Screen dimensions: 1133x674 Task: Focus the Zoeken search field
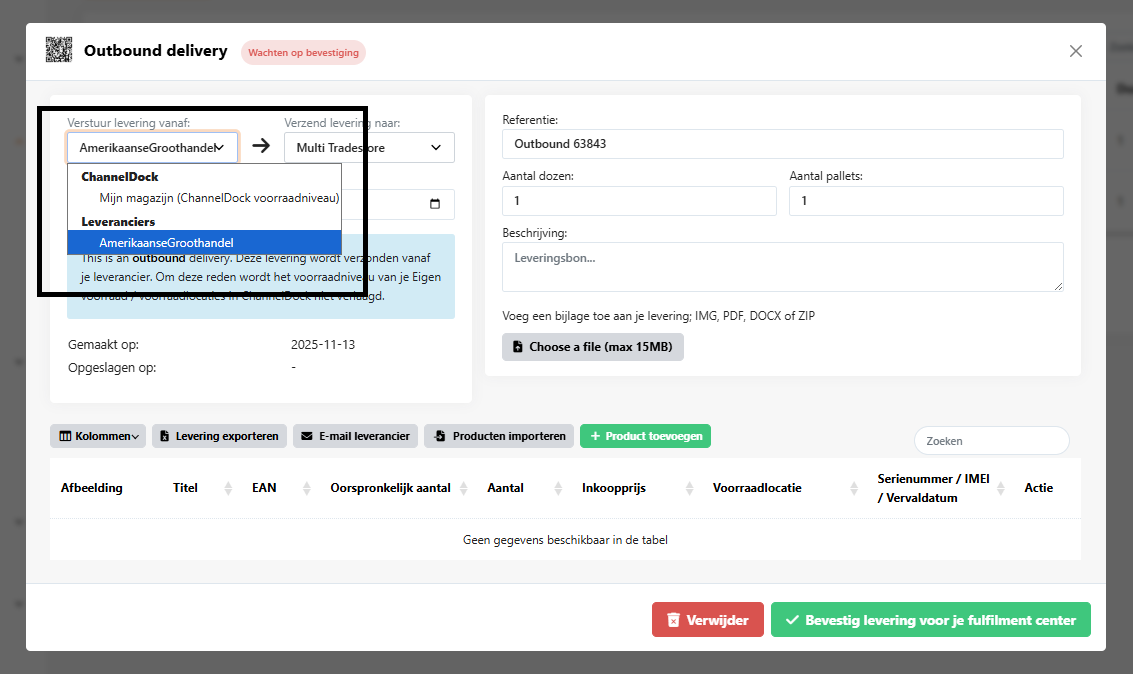pos(991,440)
